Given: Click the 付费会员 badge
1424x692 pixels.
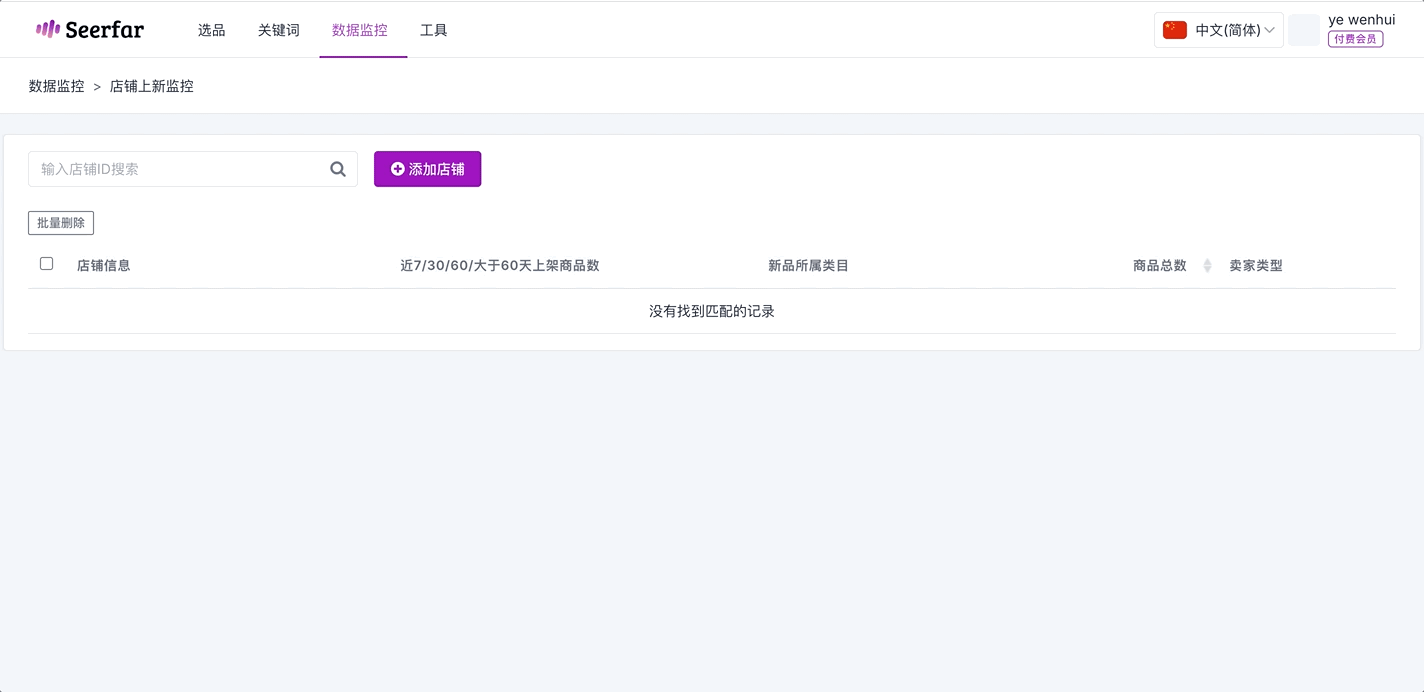Looking at the screenshot, I should (1355, 39).
